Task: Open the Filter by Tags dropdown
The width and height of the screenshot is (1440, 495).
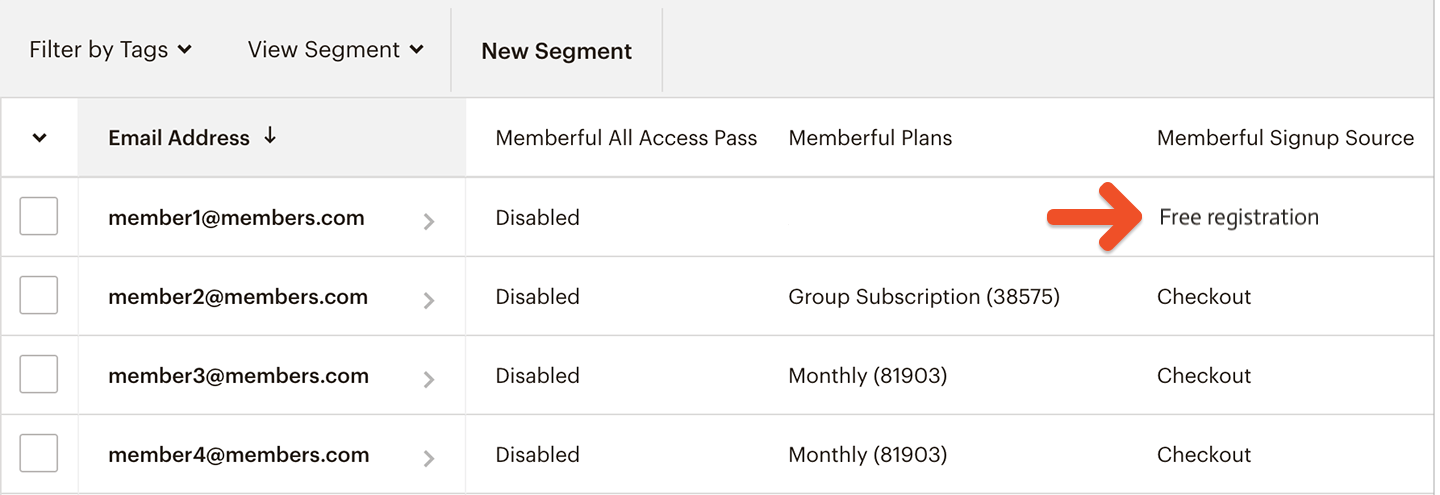Action: pyautogui.click(x=110, y=49)
